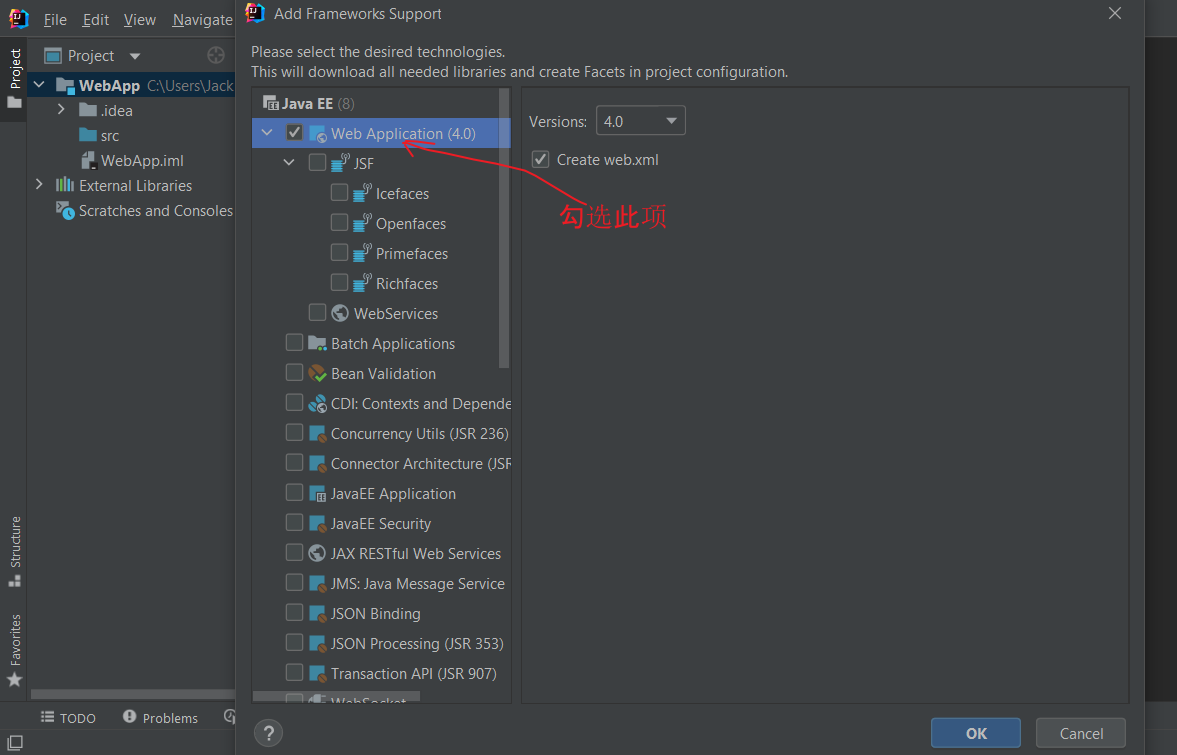This screenshot has width=1177, height=755.
Task: Open the Edit menu
Action: (x=95, y=20)
